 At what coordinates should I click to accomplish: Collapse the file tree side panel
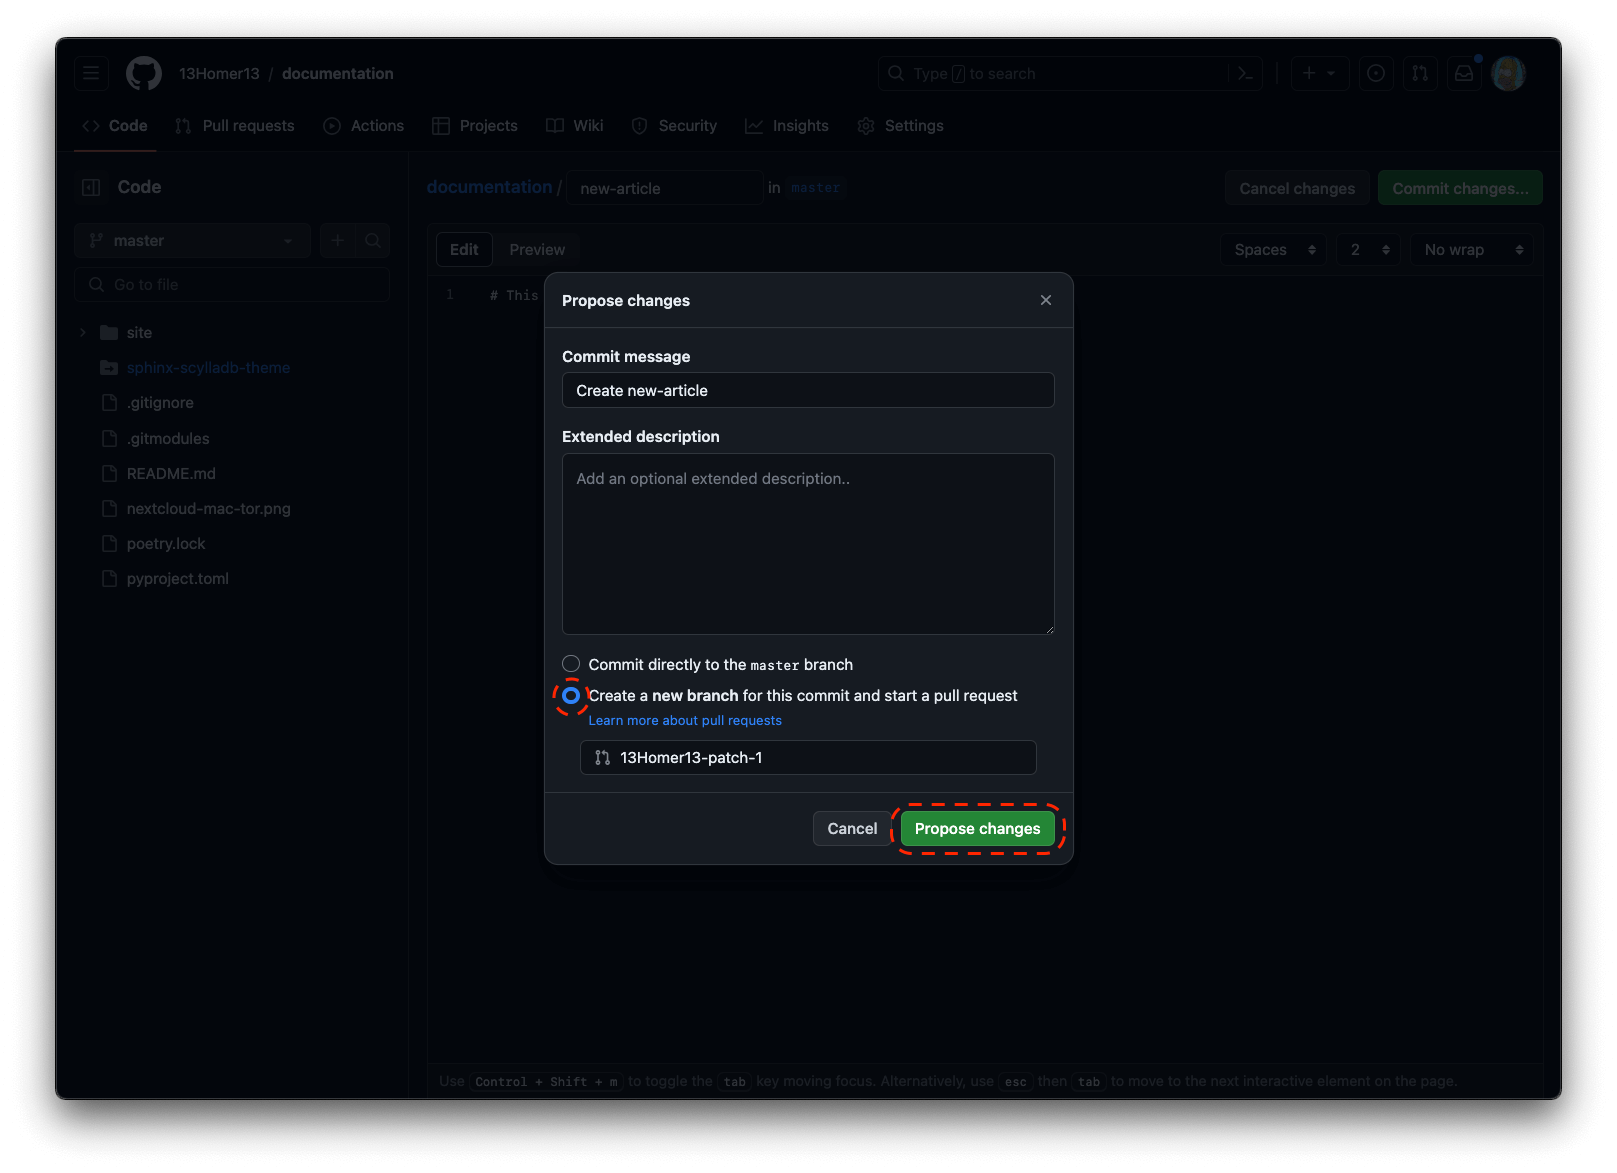tap(91, 187)
